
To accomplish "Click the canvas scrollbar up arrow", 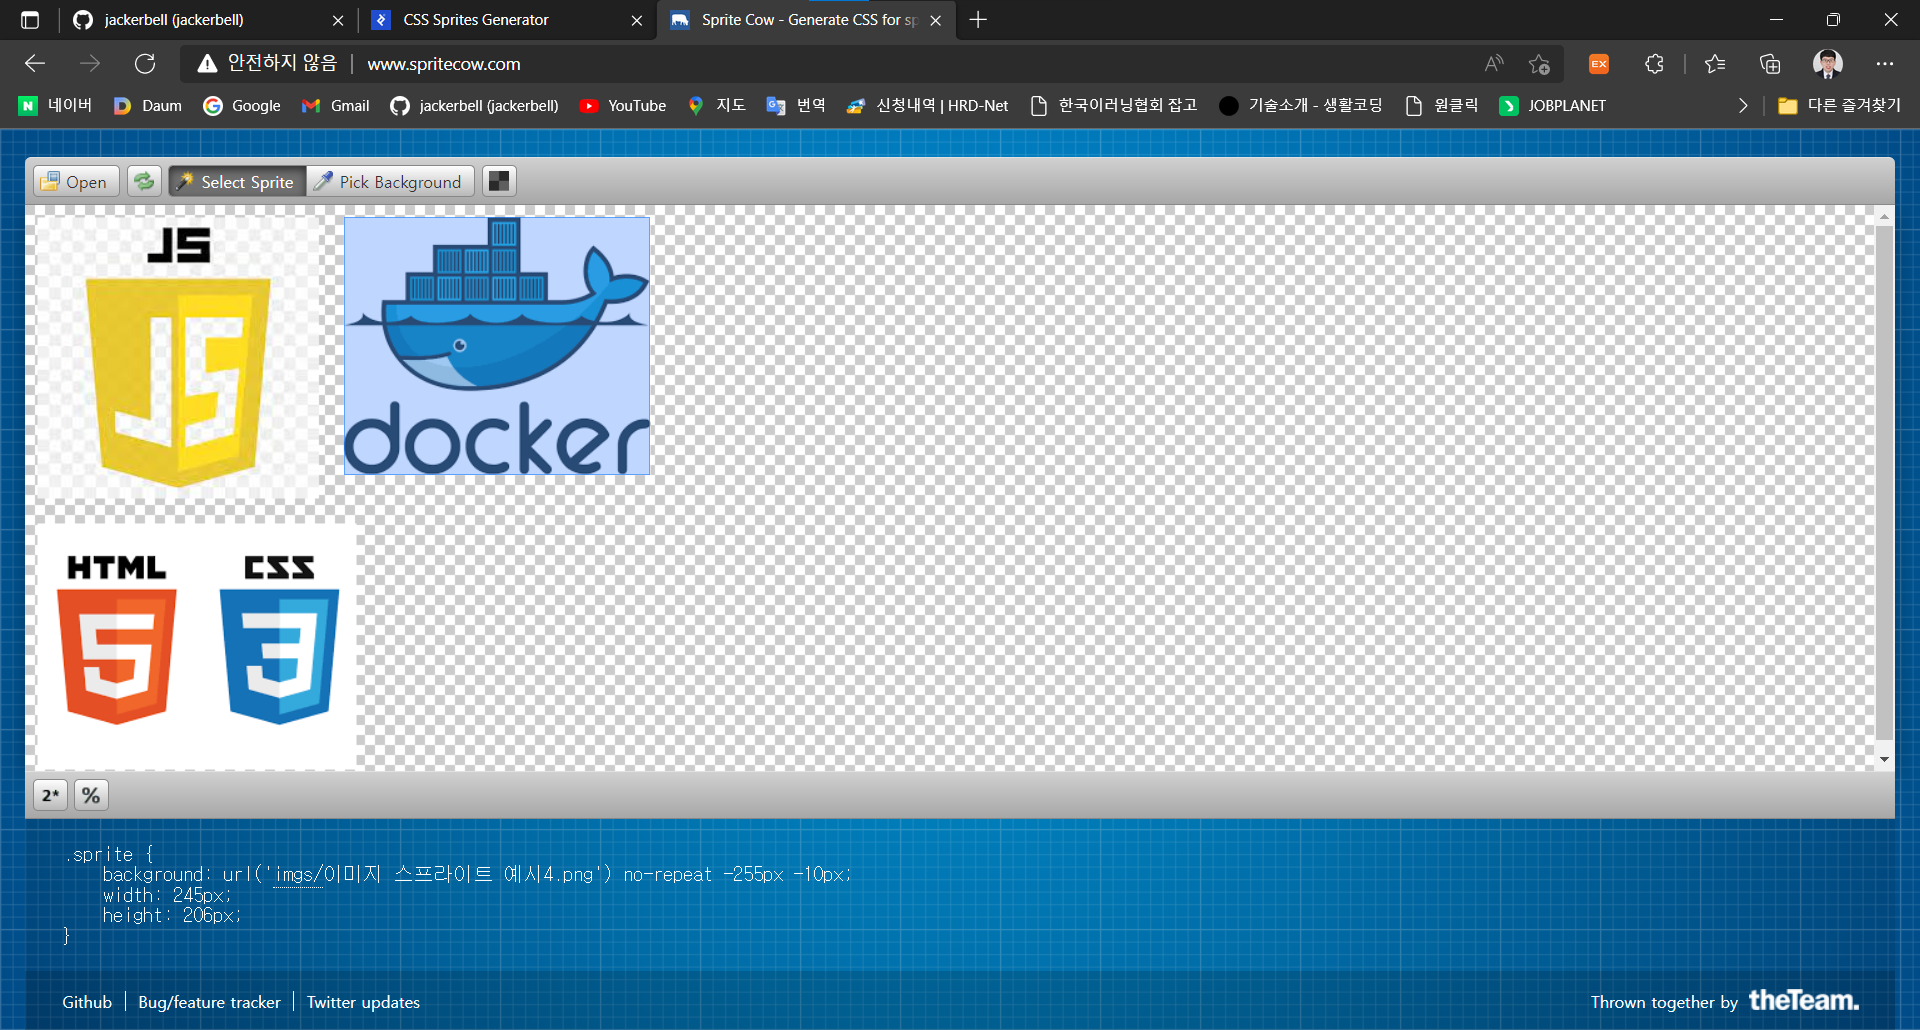I will coord(1884,216).
